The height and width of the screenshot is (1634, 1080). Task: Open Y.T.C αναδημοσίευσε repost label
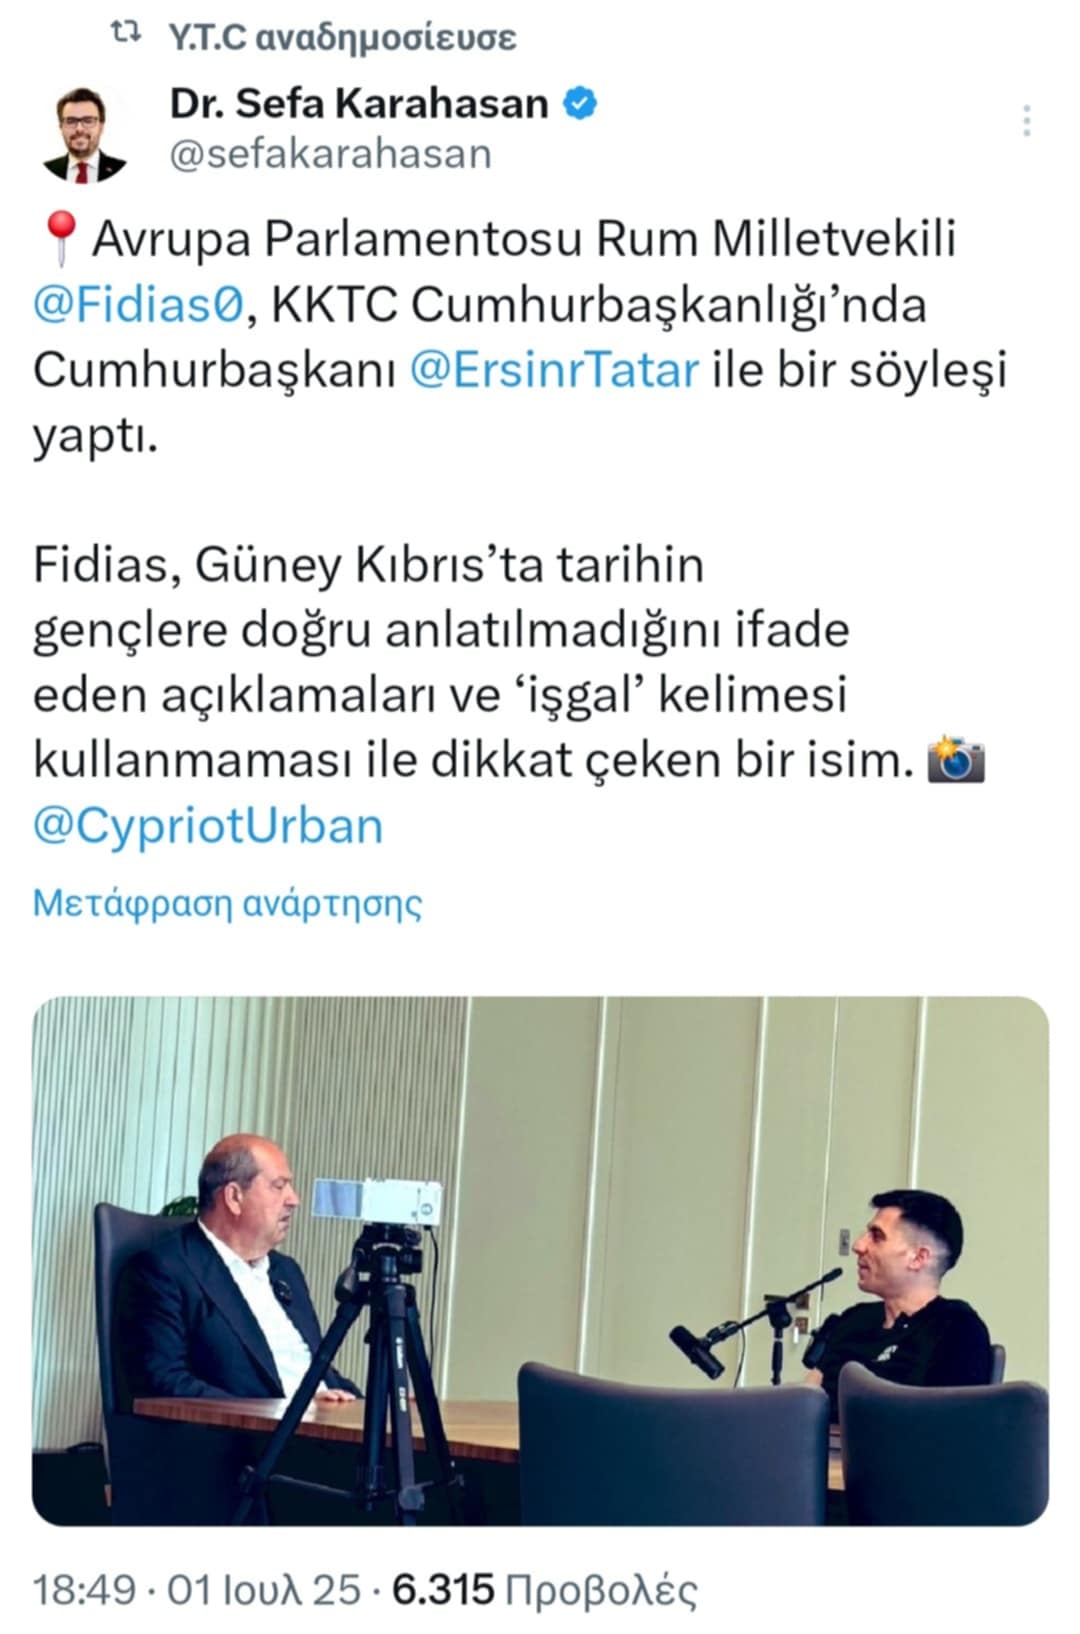point(341,37)
